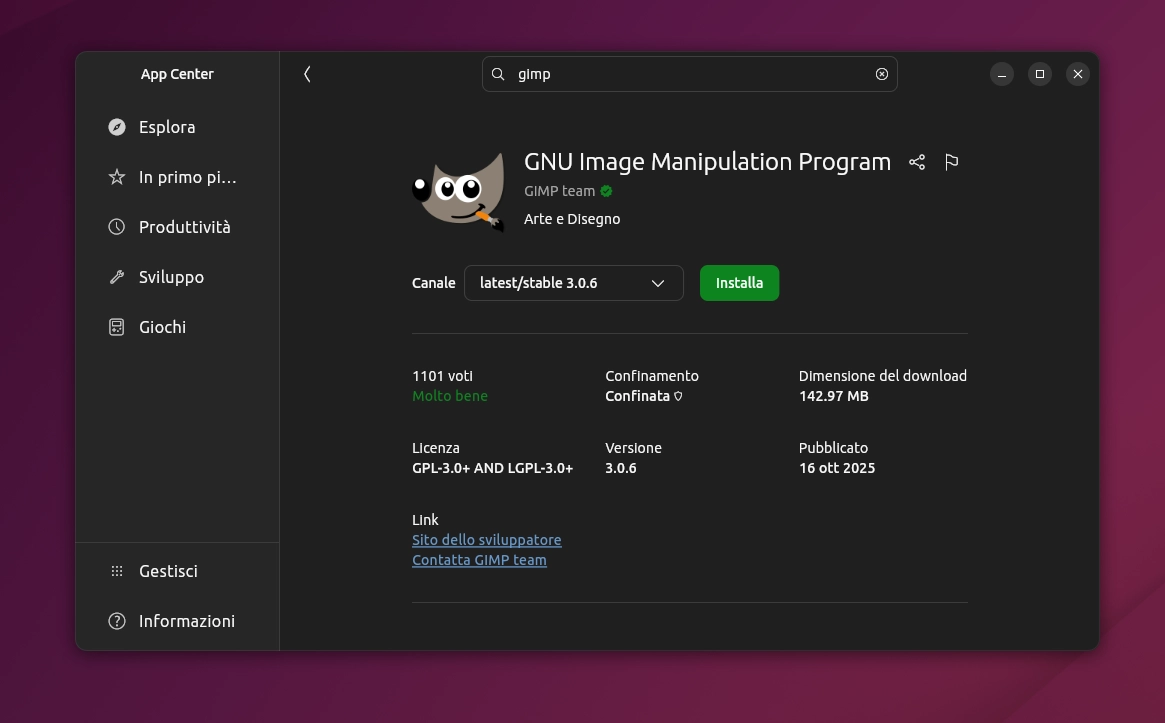The image size is (1165, 723).
Task: Click the Esplora compass icon in sidebar
Action: pos(117,127)
